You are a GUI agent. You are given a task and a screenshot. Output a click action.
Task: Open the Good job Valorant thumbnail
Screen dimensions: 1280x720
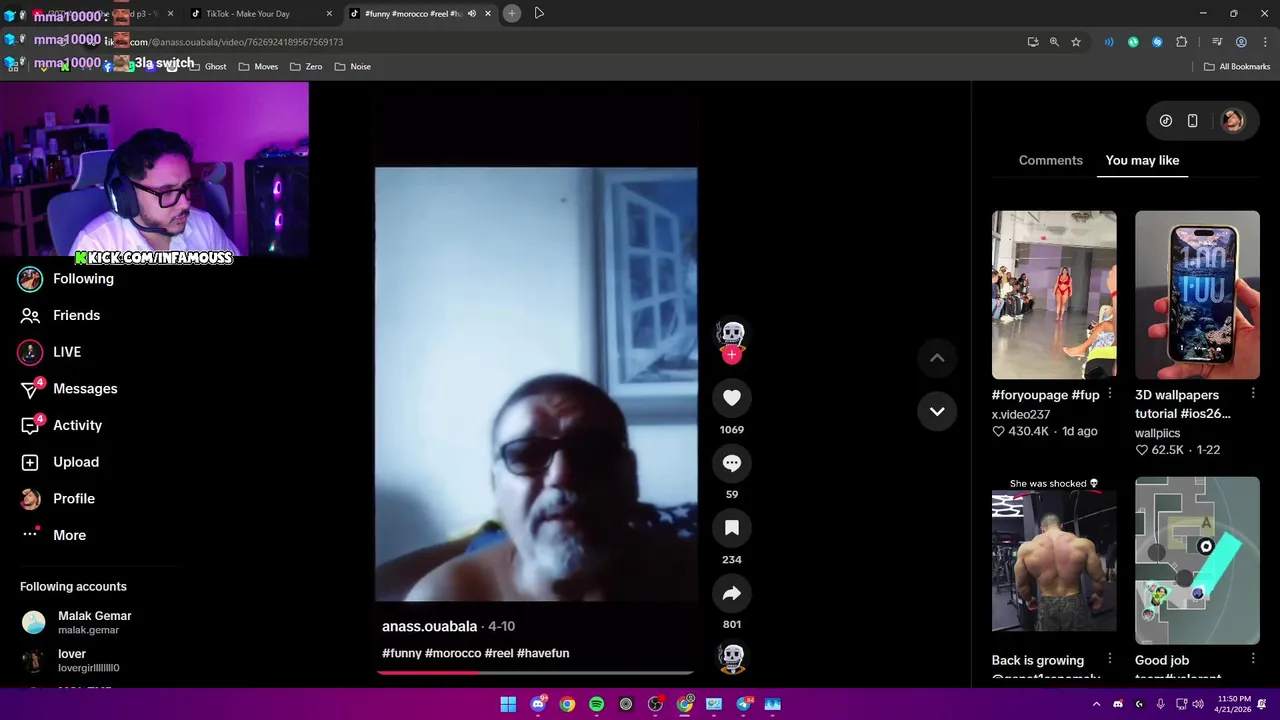click(x=1197, y=561)
